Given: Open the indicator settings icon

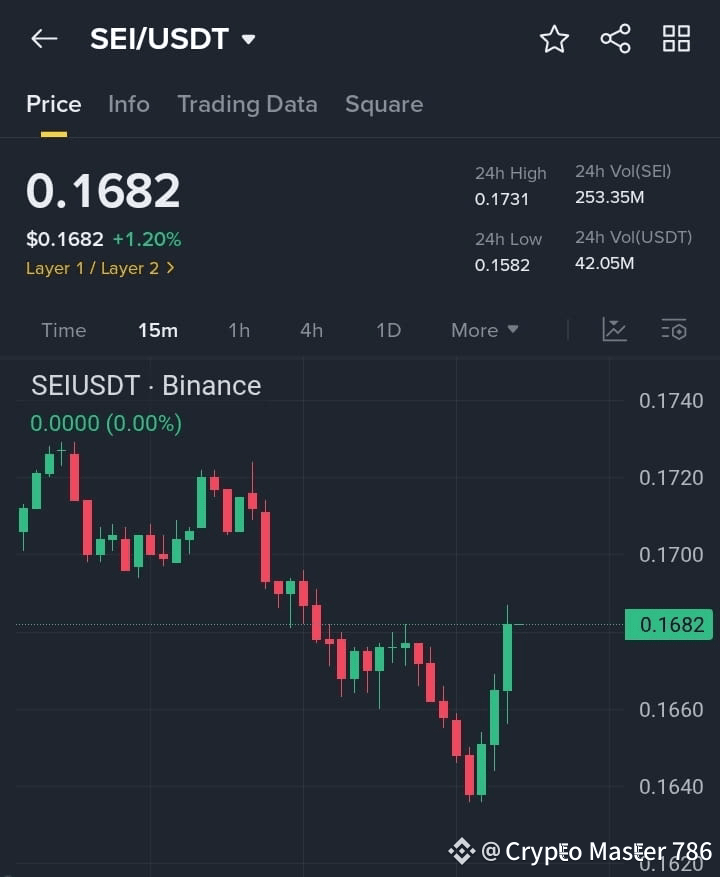Looking at the screenshot, I should 674,330.
